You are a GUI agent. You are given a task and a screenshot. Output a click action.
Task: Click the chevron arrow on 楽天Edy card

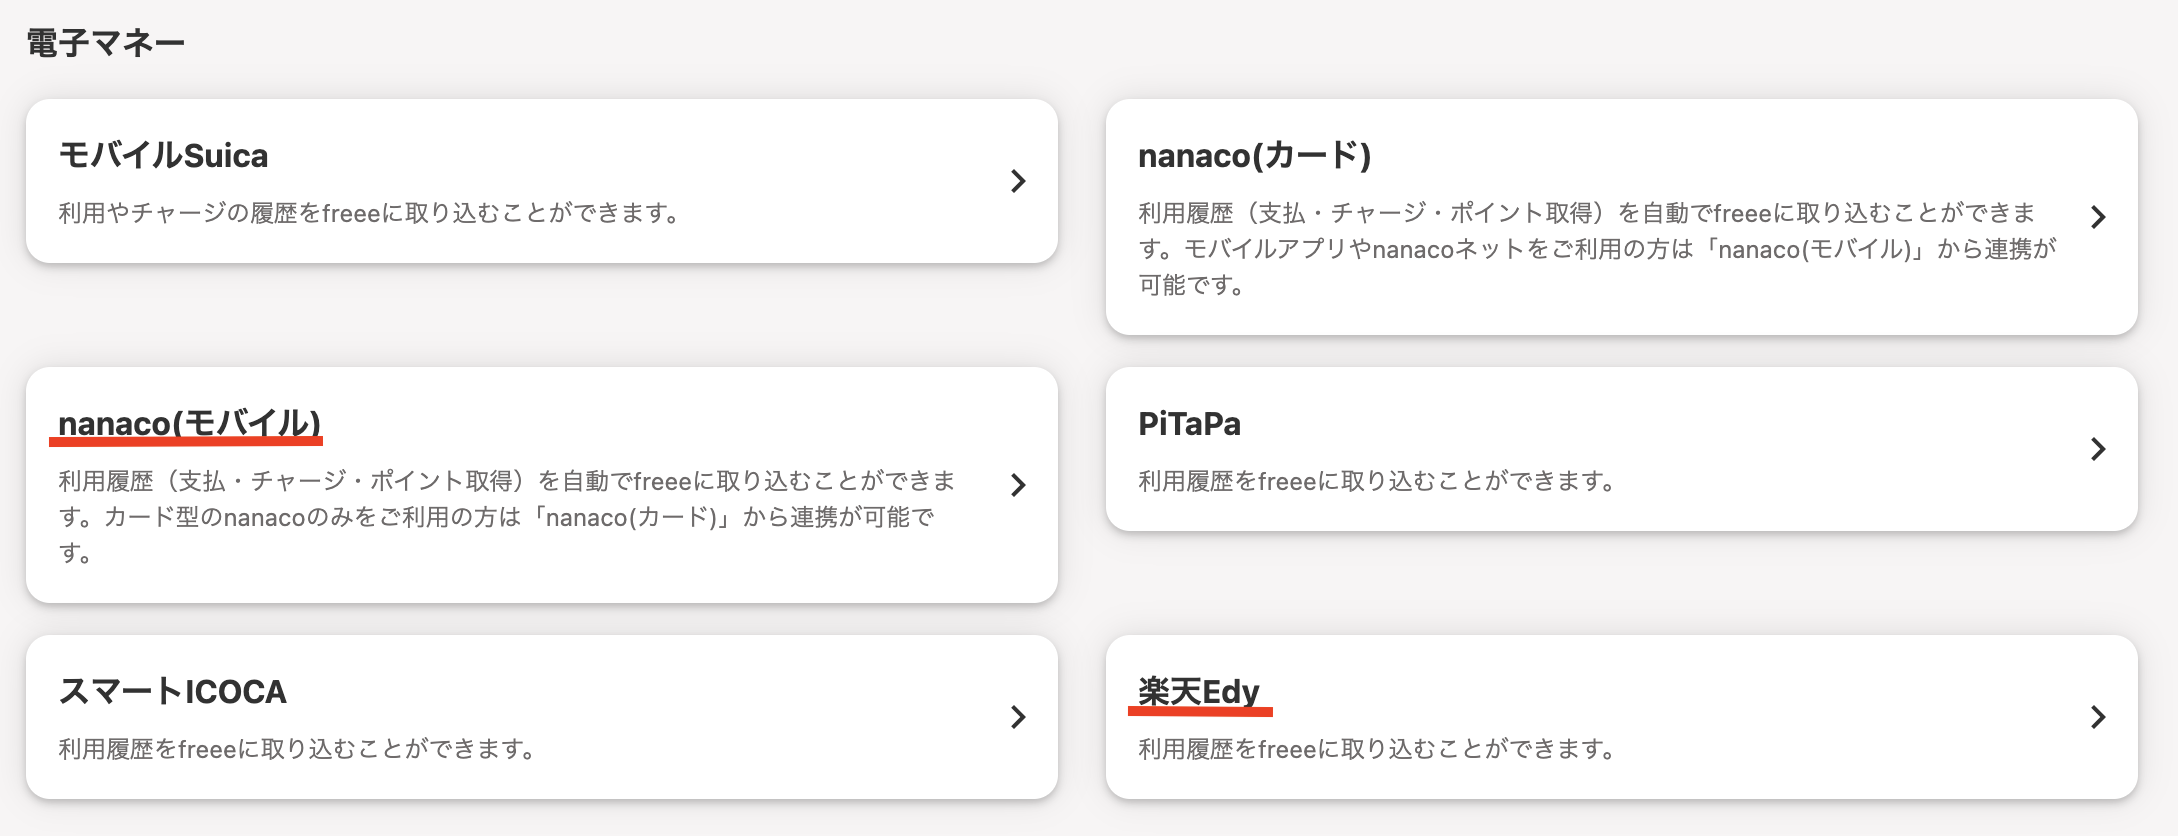[x=2098, y=717]
